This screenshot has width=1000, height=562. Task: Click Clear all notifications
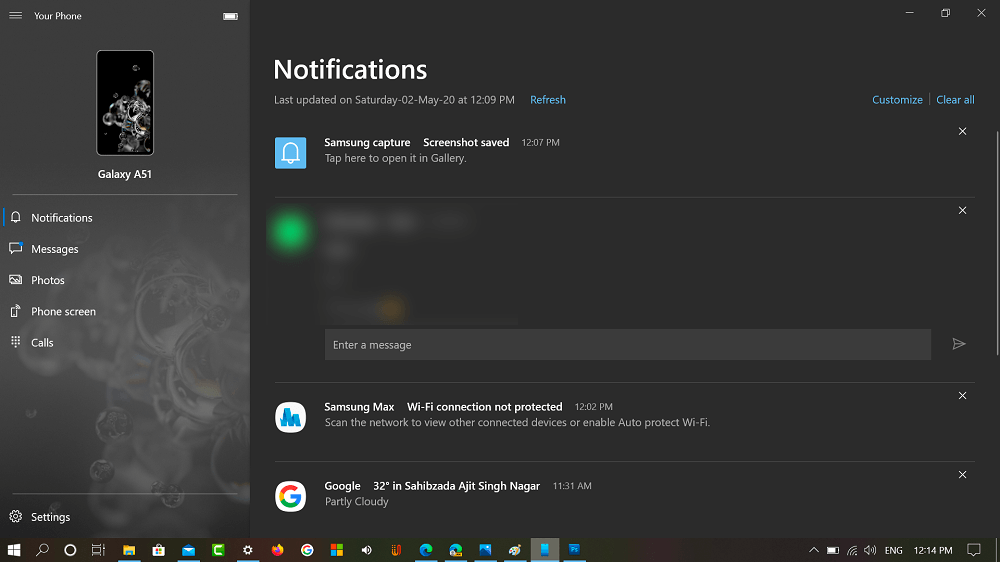[x=955, y=100]
